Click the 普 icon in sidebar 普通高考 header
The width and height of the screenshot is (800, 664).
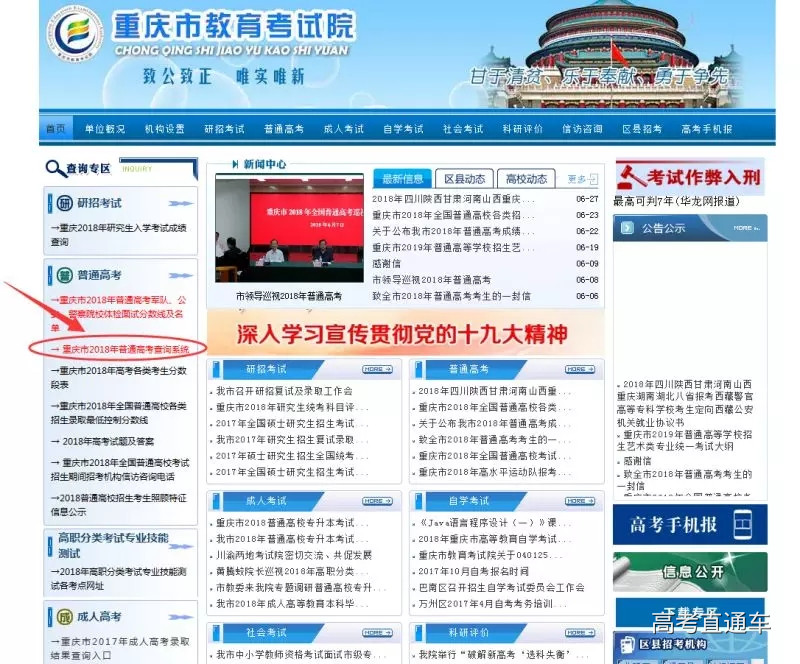click(64, 275)
